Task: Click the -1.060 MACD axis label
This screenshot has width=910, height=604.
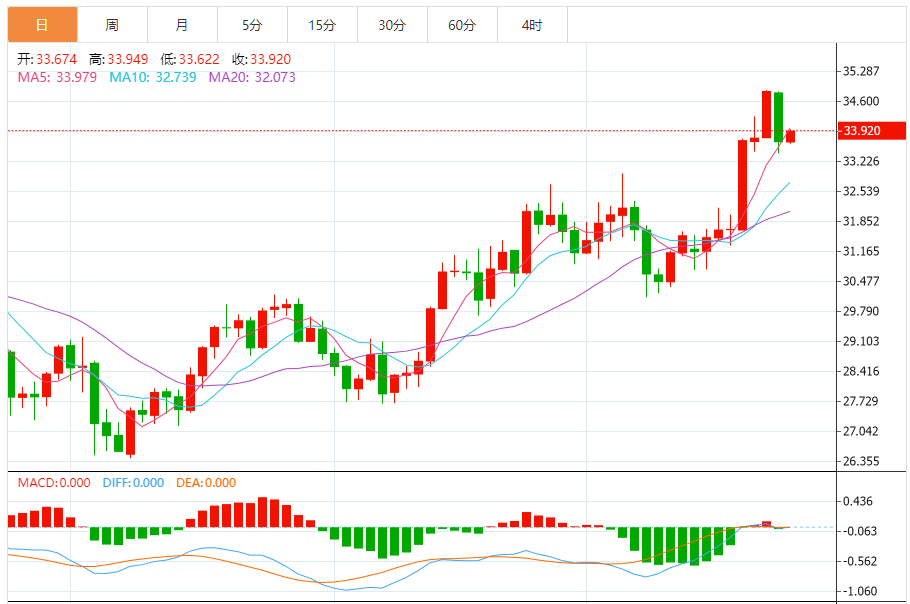Action: [859, 591]
